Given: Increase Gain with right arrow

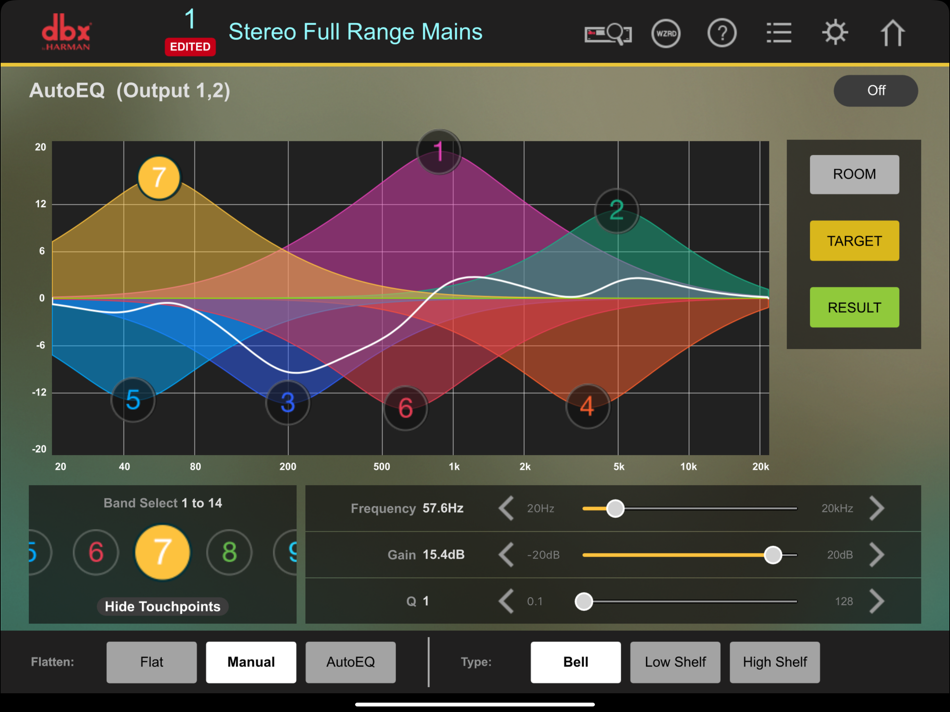Looking at the screenshot, I should click(x=877, y=554).
